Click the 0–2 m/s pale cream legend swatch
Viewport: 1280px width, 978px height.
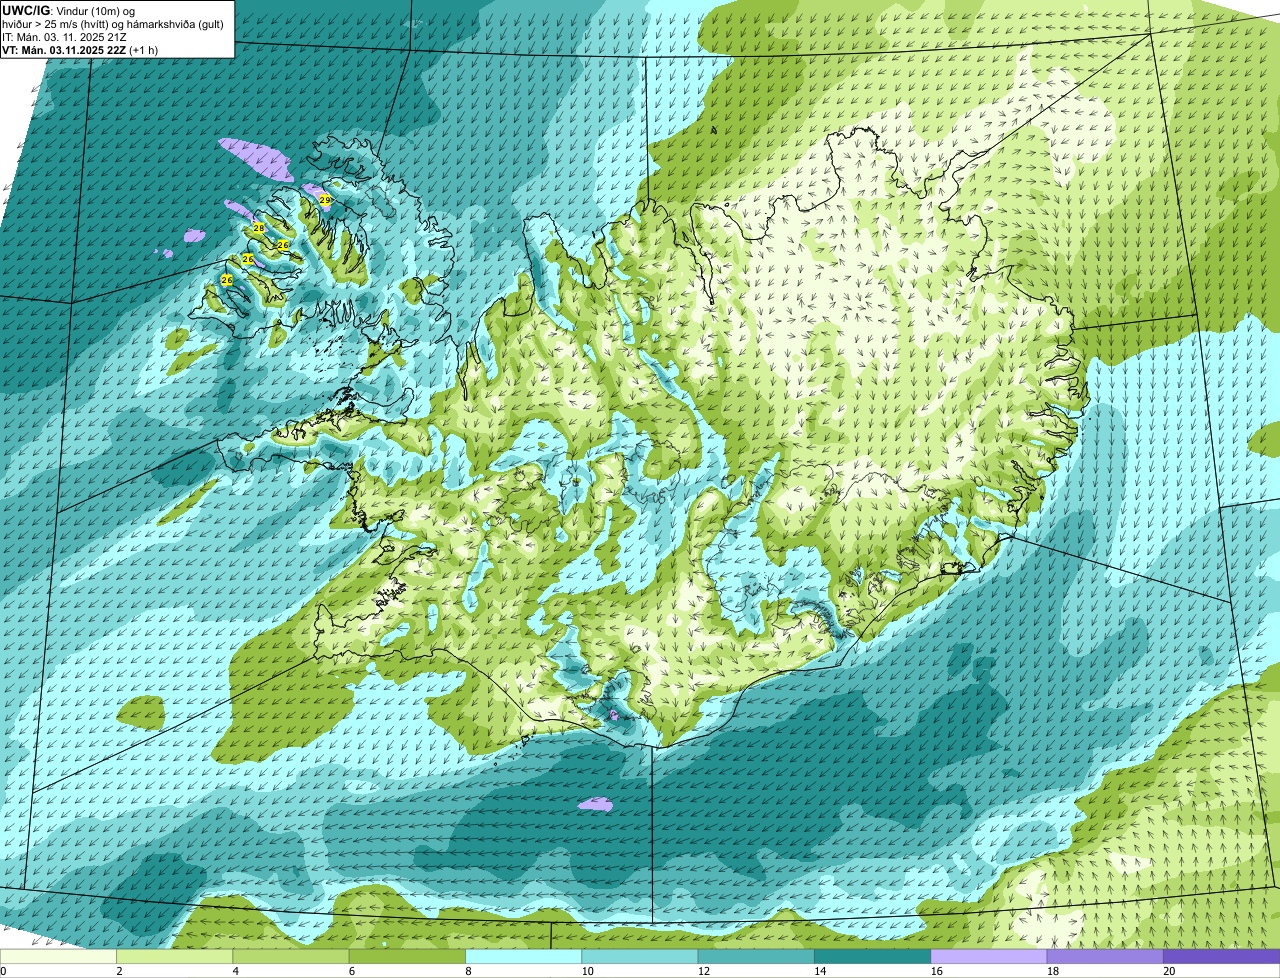point(58,956)
